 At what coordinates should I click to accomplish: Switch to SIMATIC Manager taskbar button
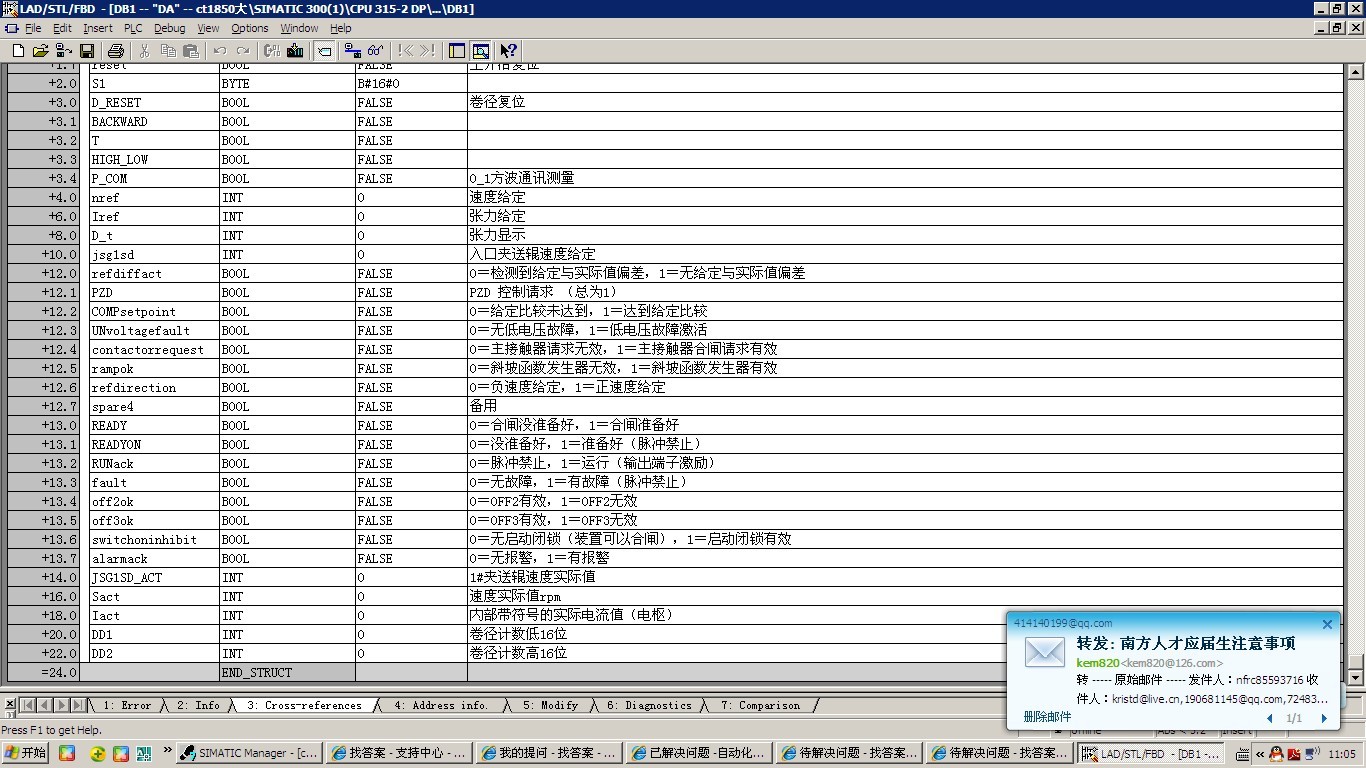(250, 753)
